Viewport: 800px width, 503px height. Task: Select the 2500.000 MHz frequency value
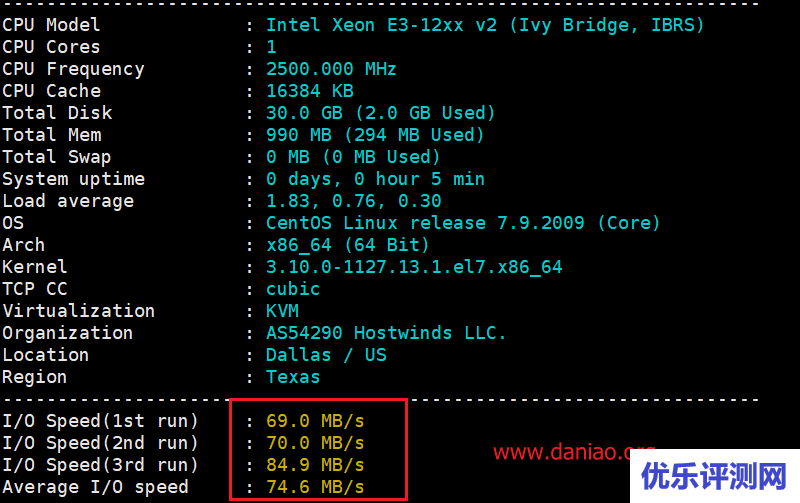[331, 69]
